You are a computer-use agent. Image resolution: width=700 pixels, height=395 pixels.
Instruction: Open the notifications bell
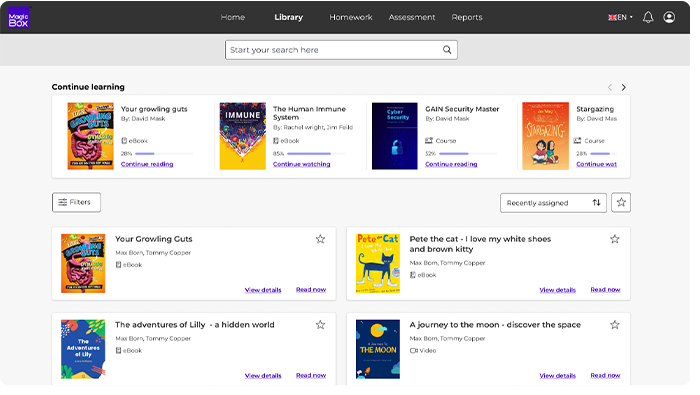(648, 17)
